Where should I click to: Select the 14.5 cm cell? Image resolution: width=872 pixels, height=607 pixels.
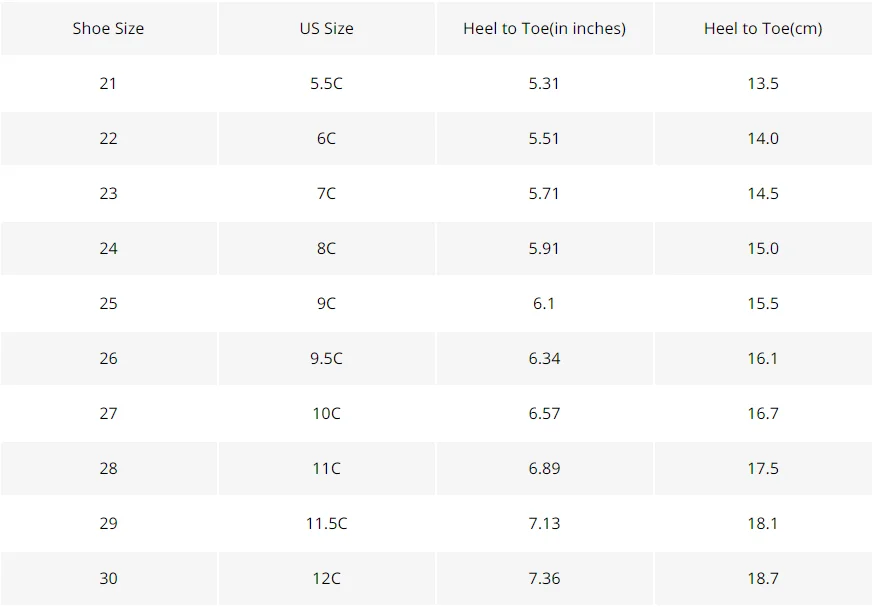763,194
